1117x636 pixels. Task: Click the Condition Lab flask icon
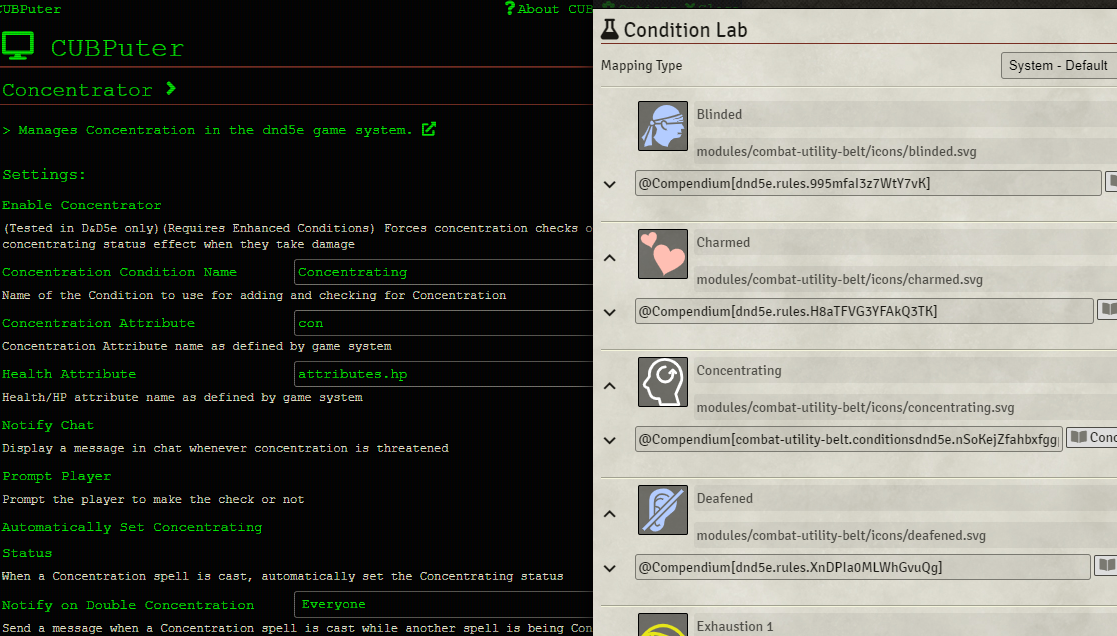click(610, 29)
